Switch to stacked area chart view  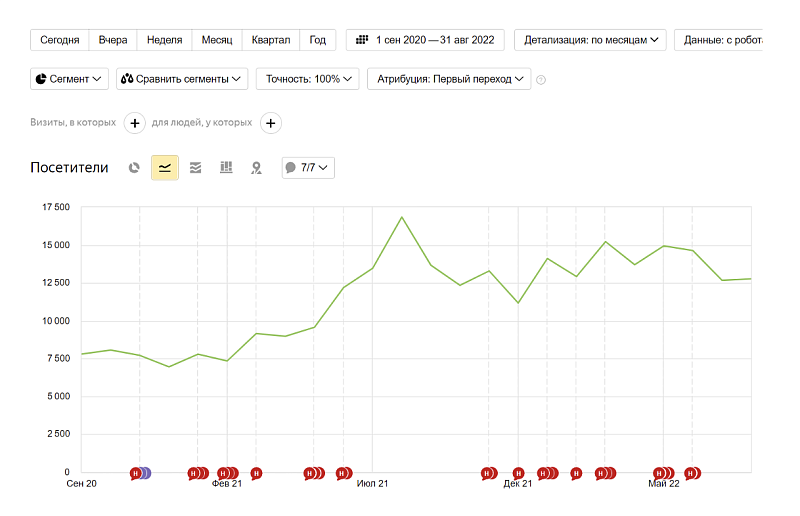tap(195, 168)
